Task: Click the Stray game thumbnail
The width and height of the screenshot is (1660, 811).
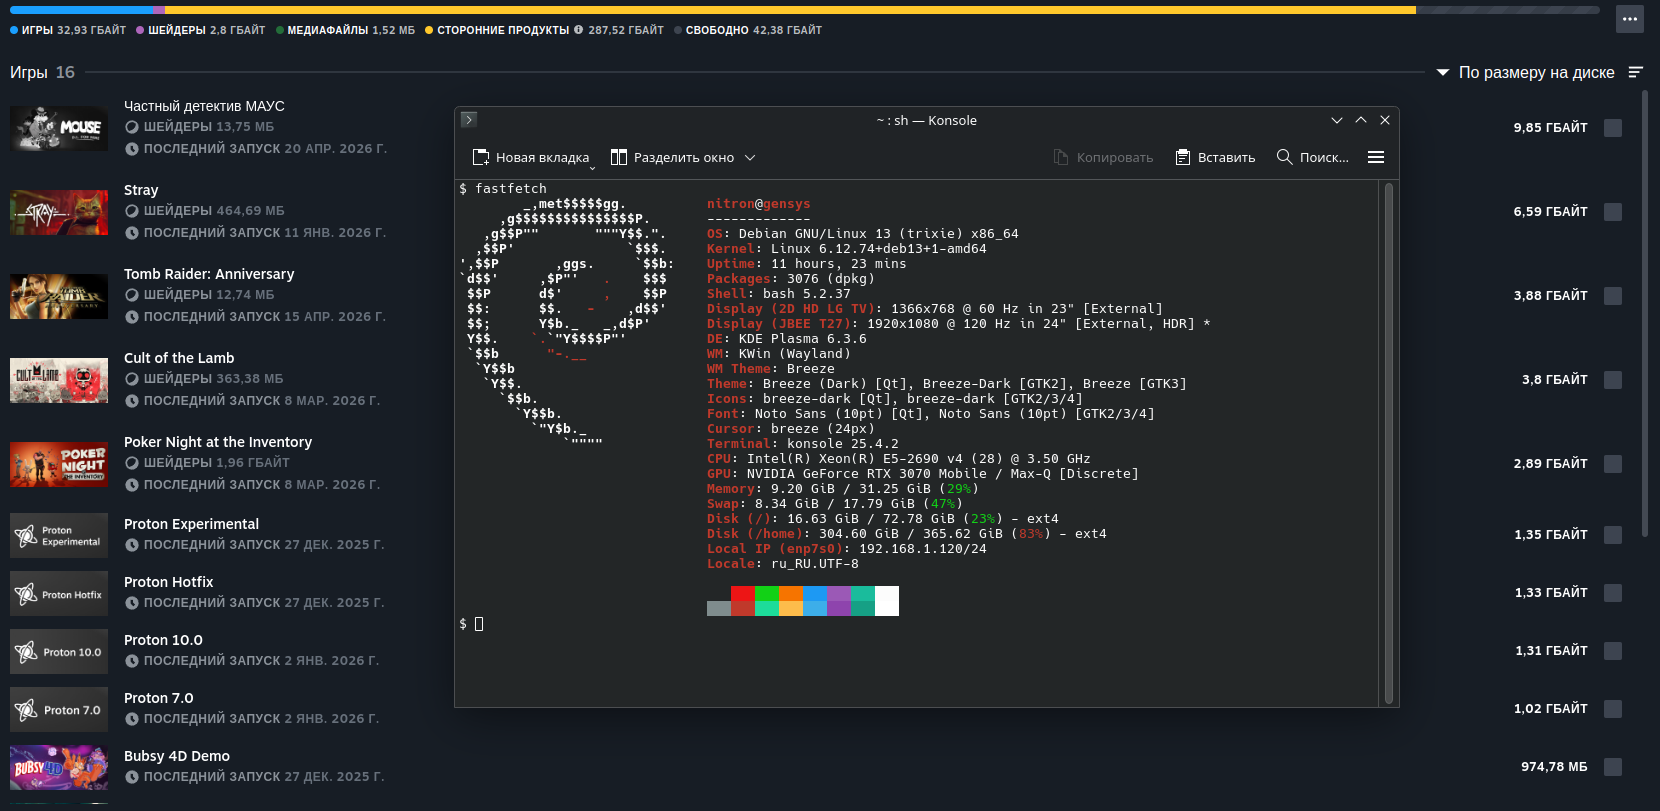Action: pyautogui.click(x=59, y=212)
